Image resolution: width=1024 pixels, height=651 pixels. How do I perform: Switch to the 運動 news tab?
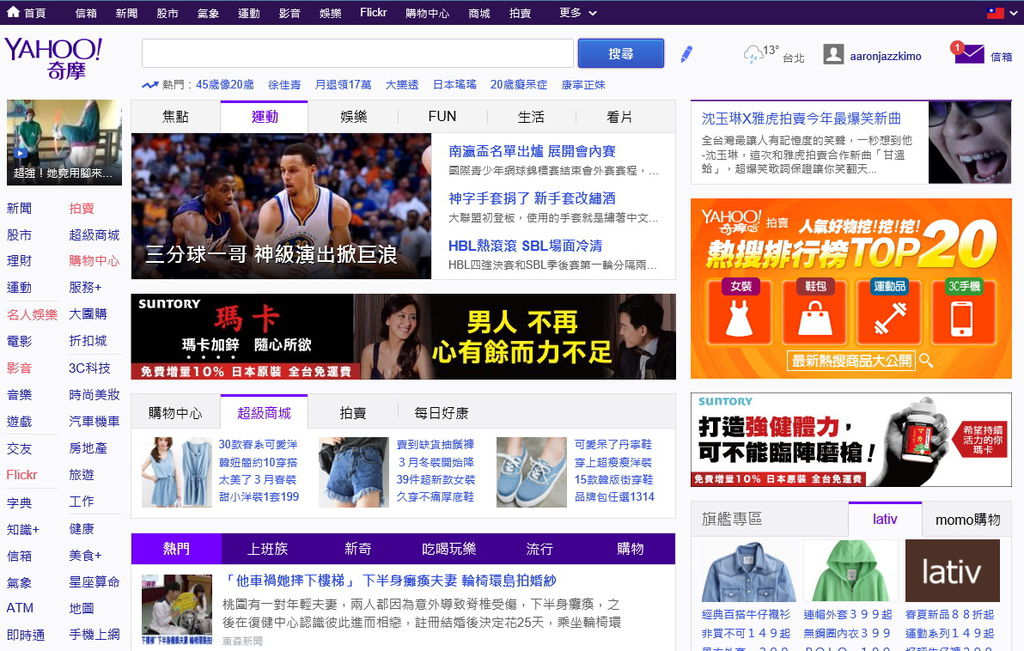tap(264, 117)
